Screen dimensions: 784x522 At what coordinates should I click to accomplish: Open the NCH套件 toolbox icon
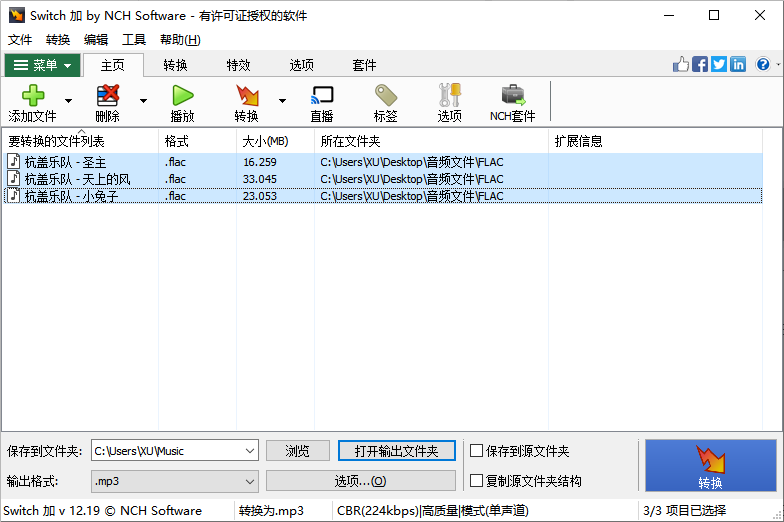click(513, 95)
